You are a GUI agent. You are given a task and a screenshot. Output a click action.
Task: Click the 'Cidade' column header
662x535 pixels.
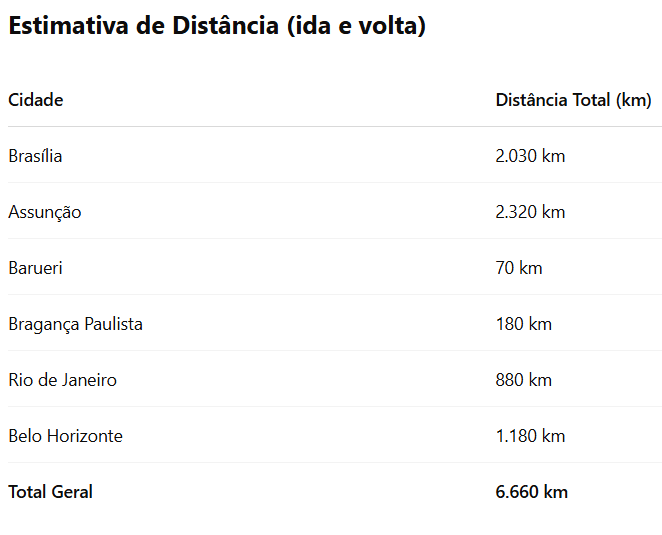[36, 100]
